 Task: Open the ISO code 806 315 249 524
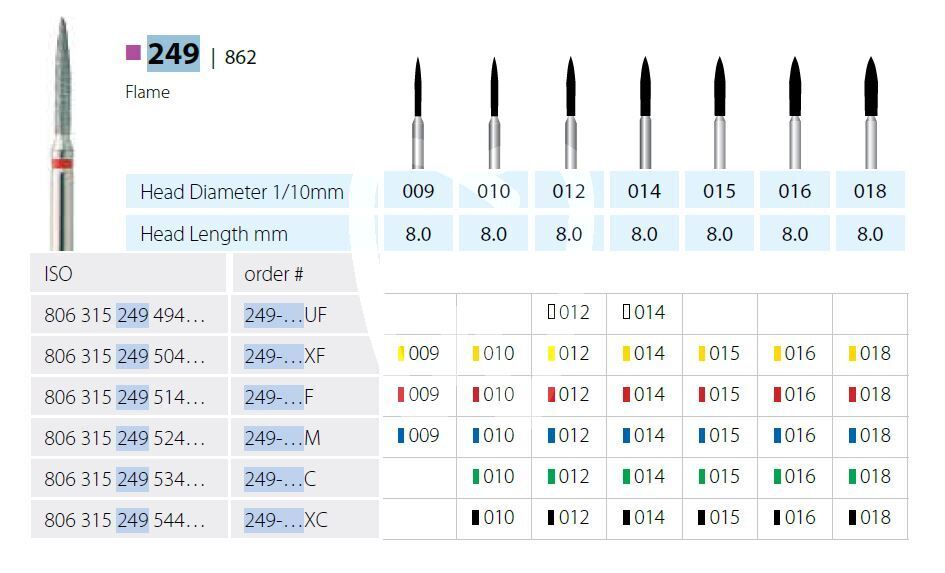click(x=124, y=438)
